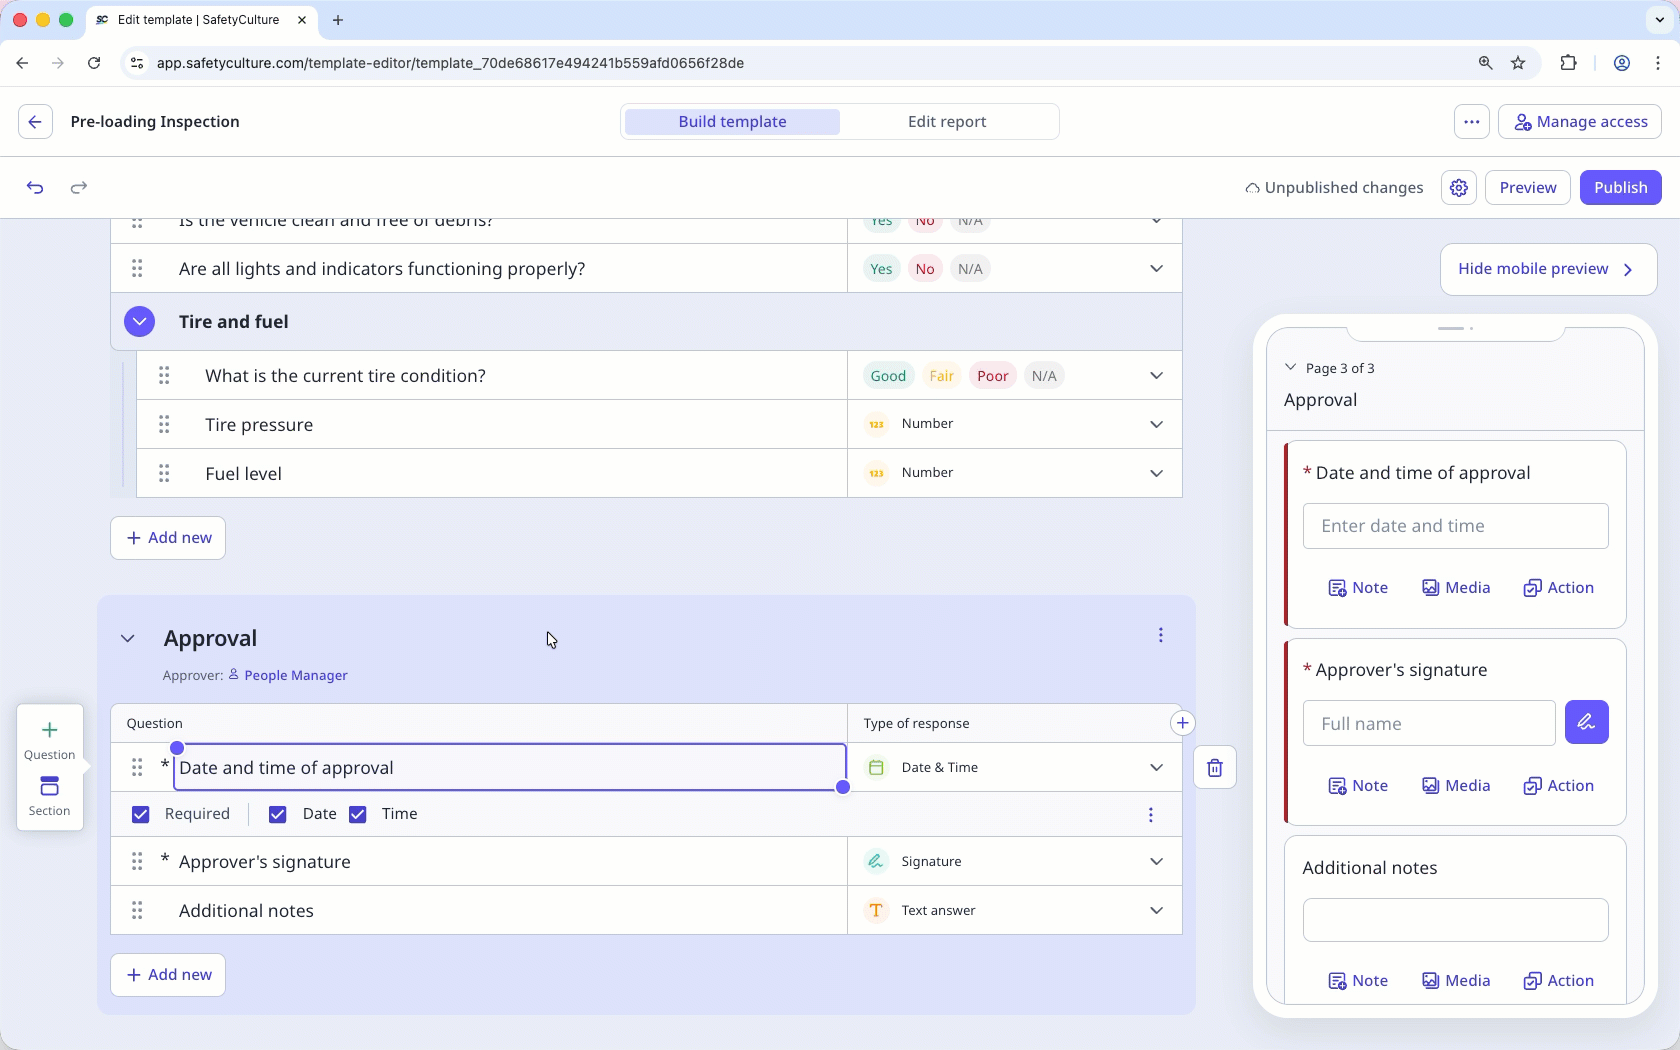The image size is (1680, 1050).
Task: Grab drag handle for Tire pressure question
Action: pos(164,425)
